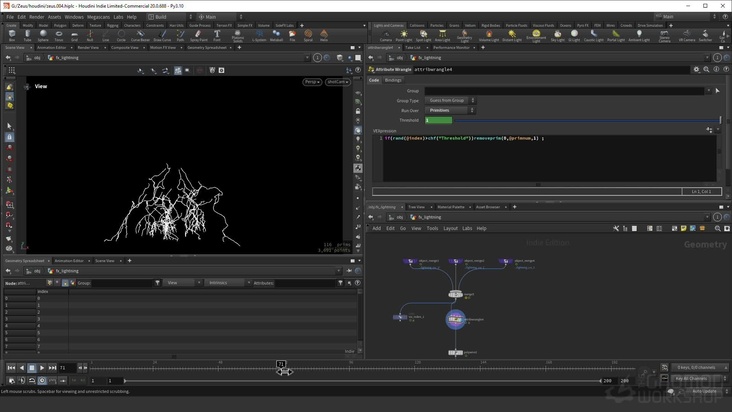Open the L-System shelf tool
The width and height of the screenshot is (732, 412).
[x=259, y=35]
